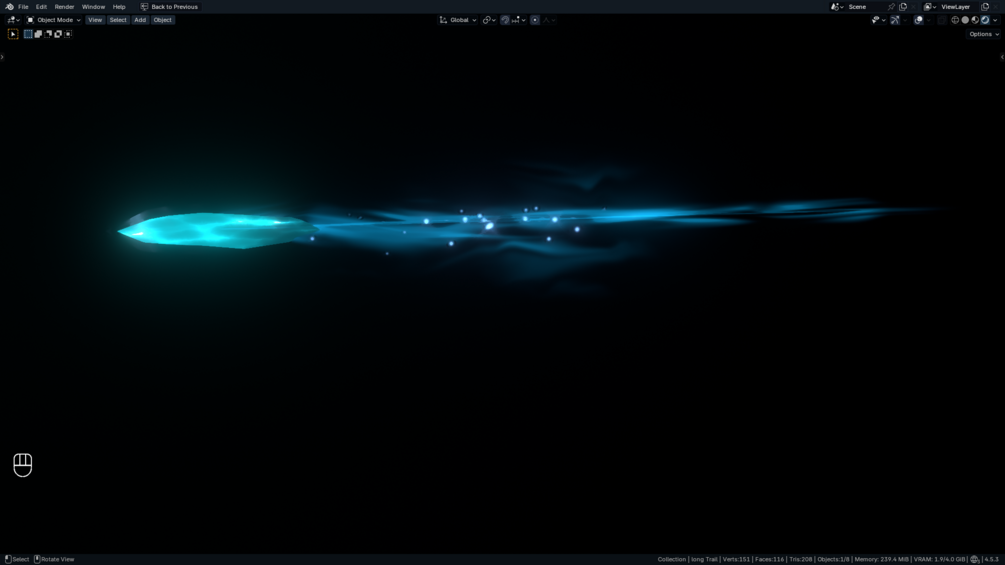Image resolution: width=1005 pixels, height=565 pixels.
Task: Open the File menu
Action: (x=23, y=6)
